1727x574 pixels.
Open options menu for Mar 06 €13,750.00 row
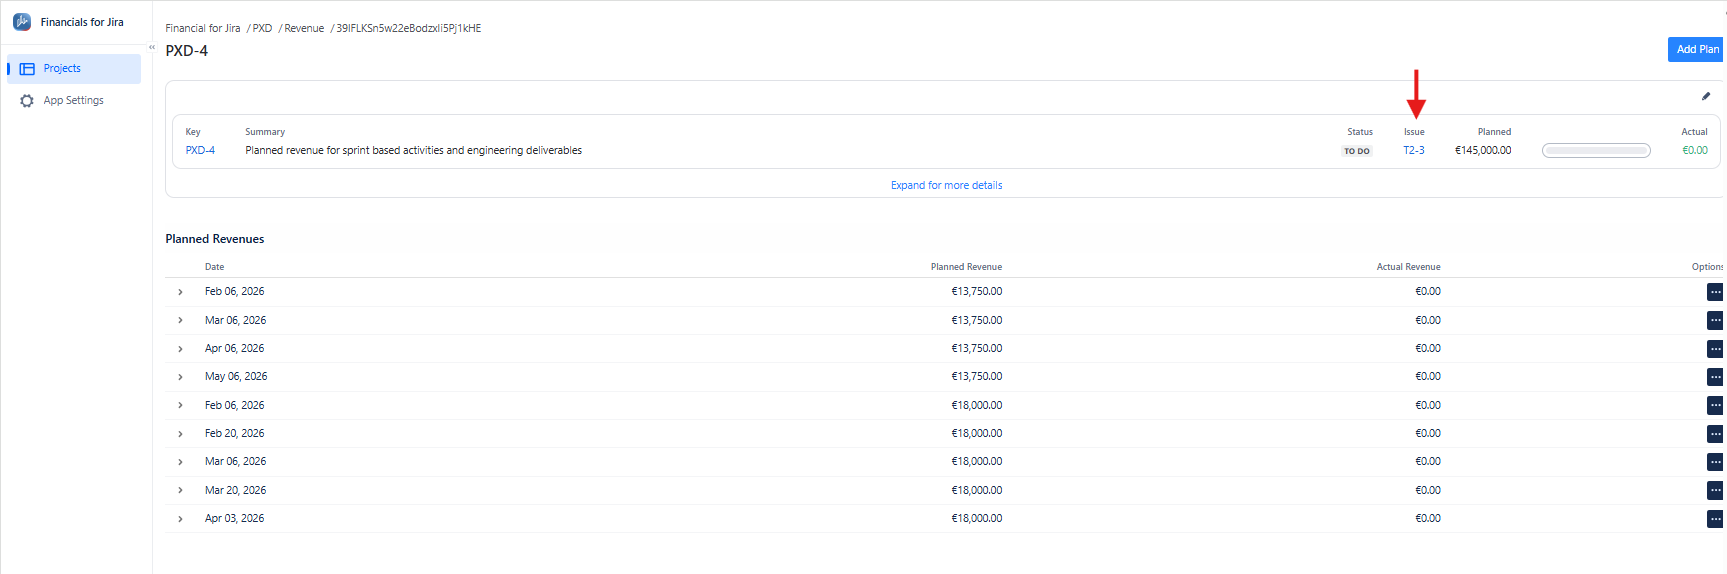pos(1715,320)
